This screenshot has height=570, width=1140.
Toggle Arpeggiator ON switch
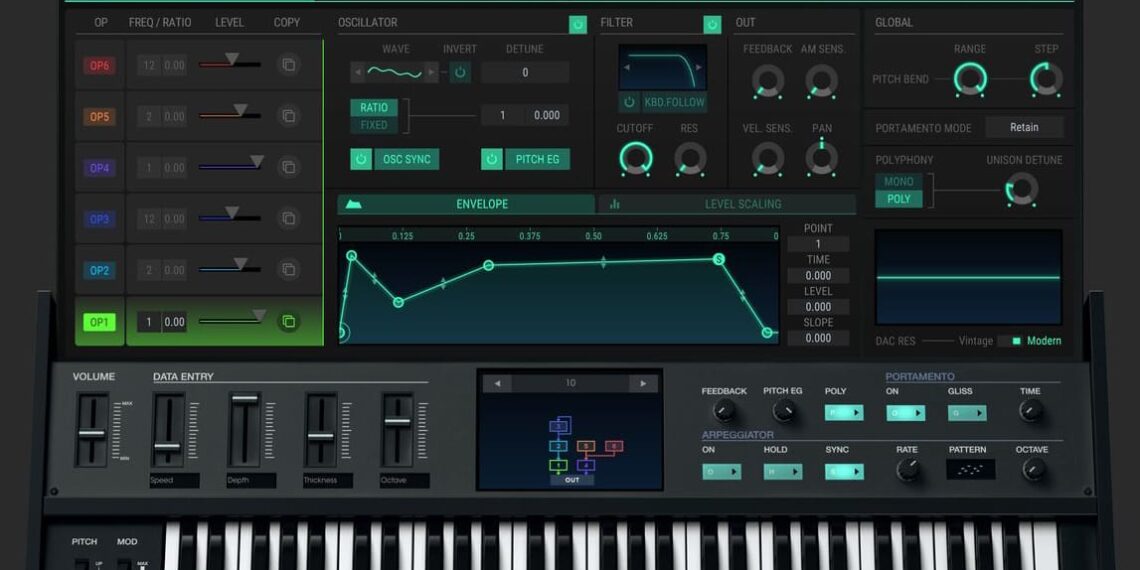click(x=721, y=472)
